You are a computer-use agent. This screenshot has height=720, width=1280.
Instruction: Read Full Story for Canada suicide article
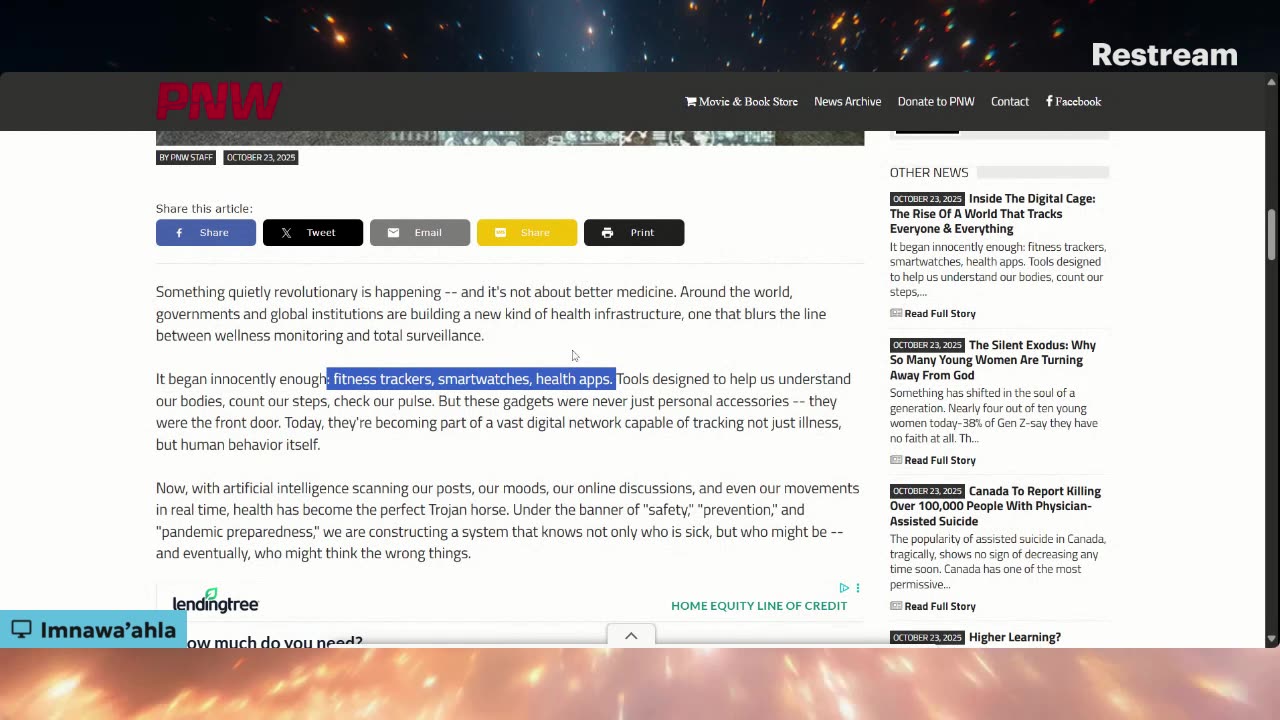(x=940, y=606)
